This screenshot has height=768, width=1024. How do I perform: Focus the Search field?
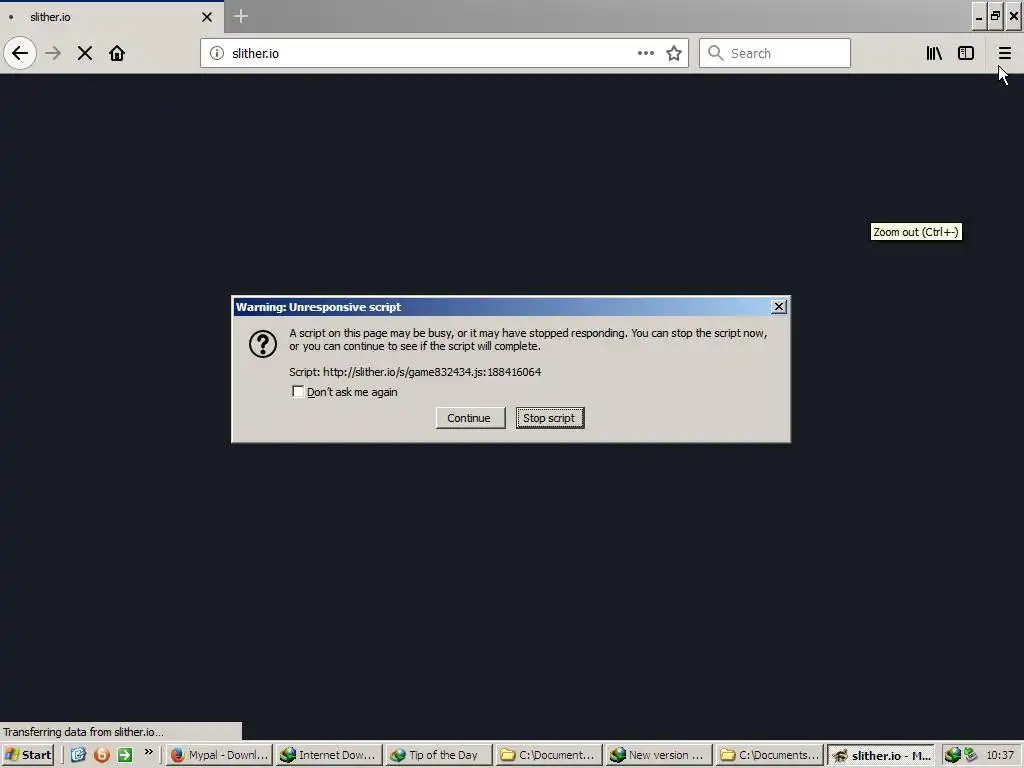click(x=775, y=53)
